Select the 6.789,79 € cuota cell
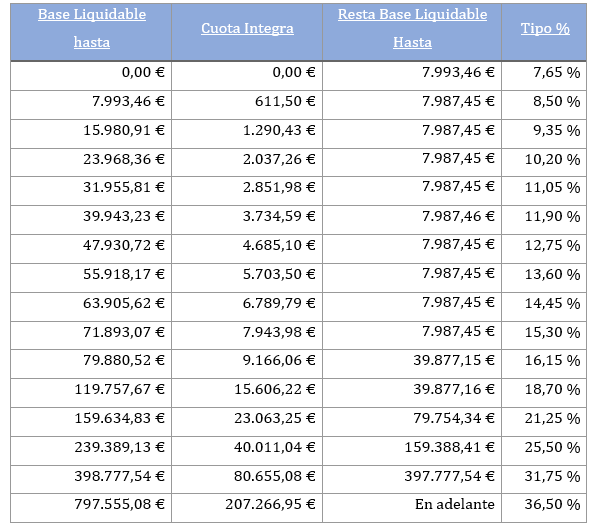592x531 pixels. click(247, 307)
